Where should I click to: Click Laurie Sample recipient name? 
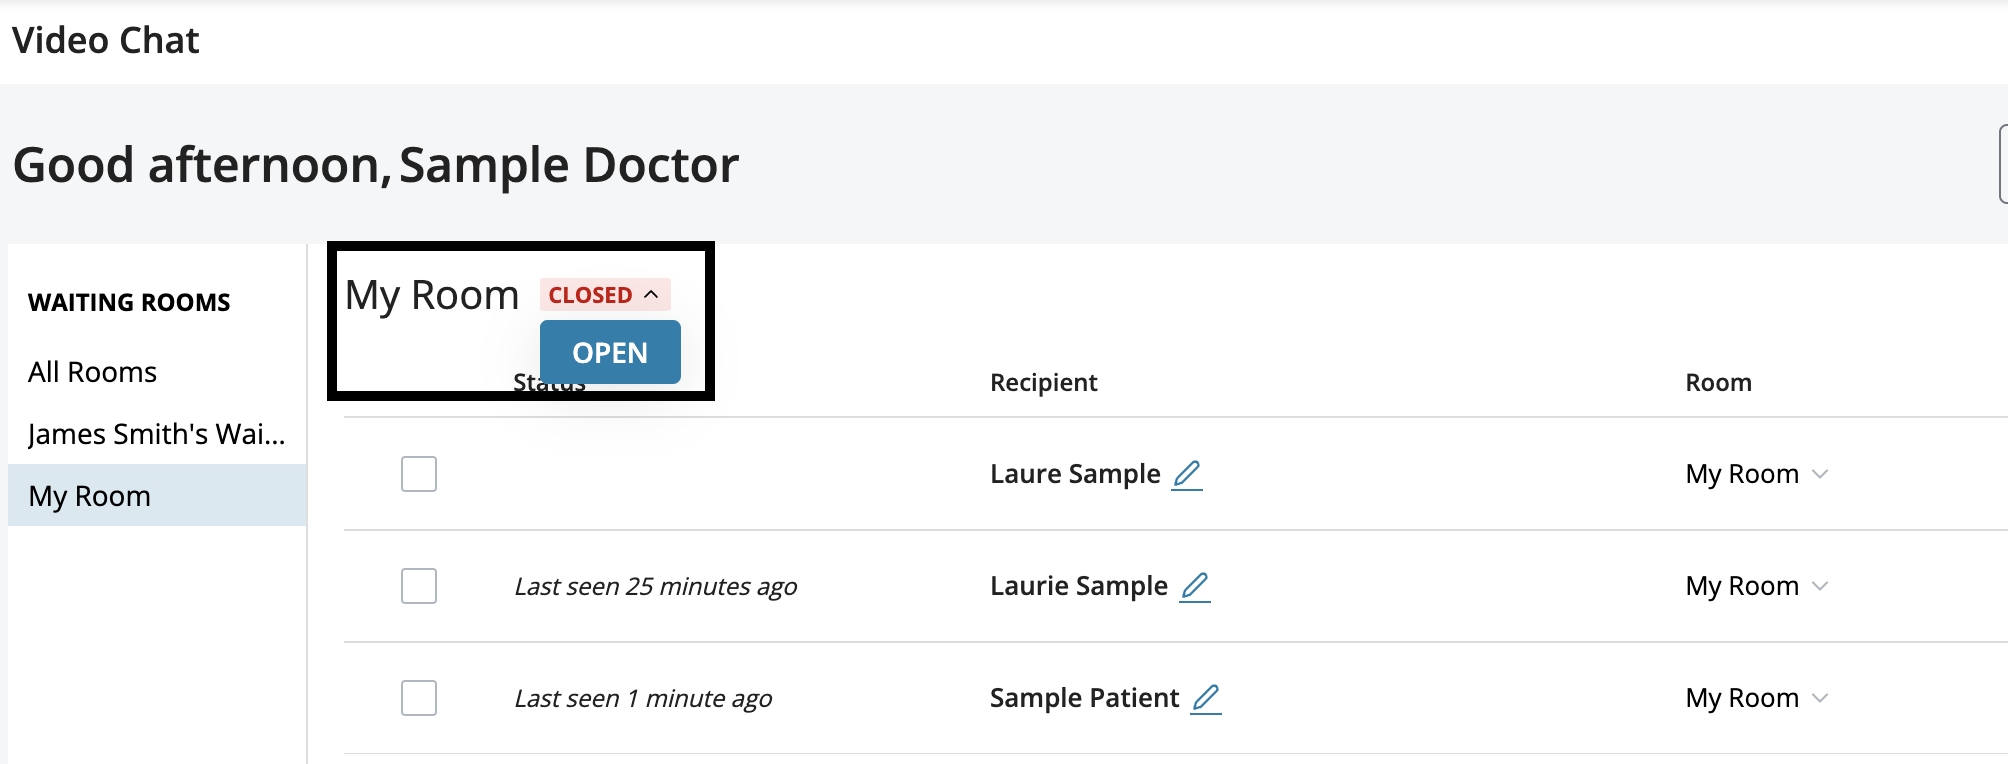[1078, 586]
